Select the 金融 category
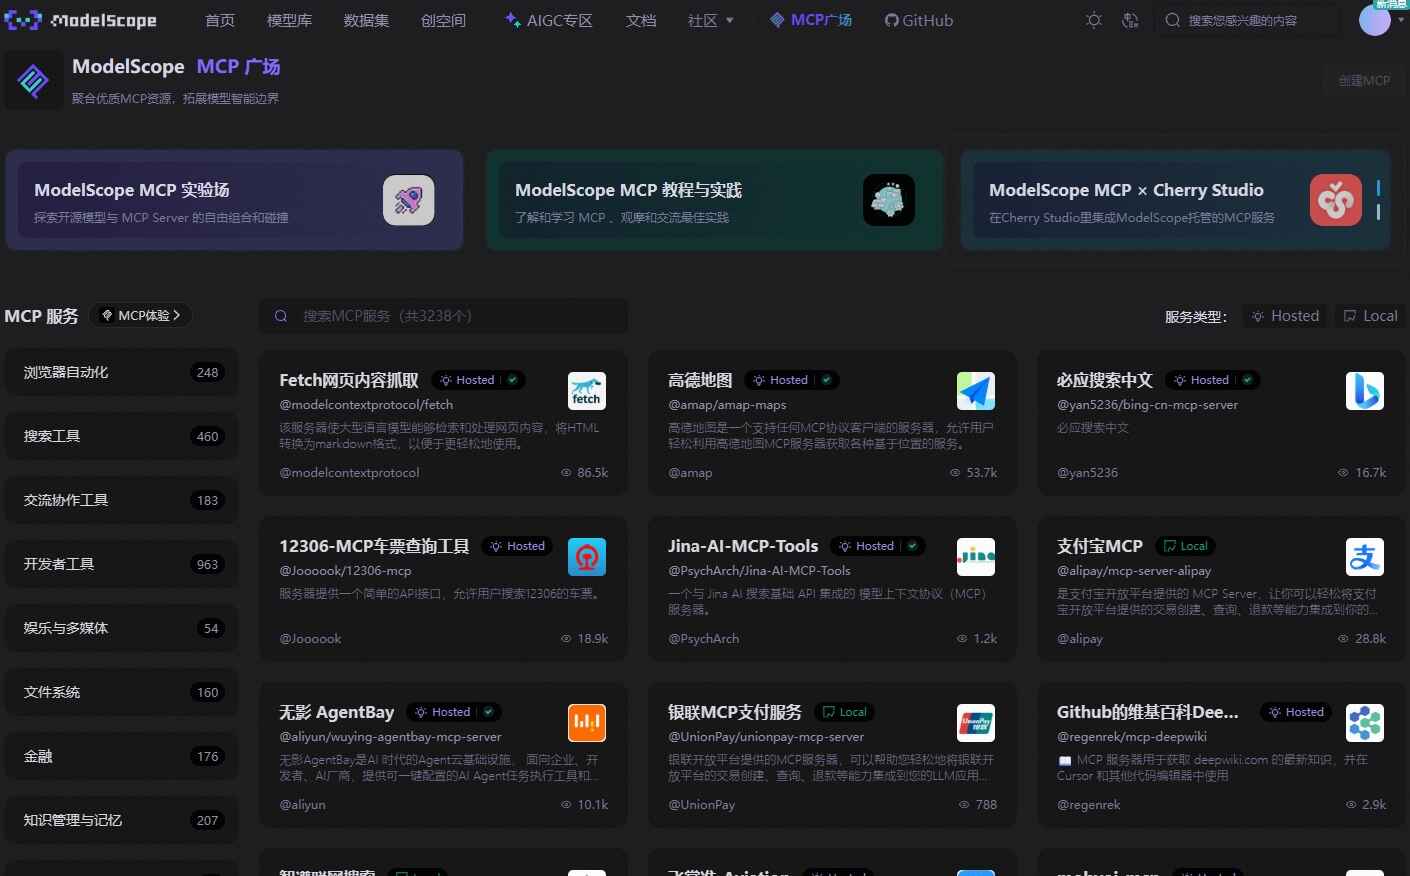The width and height of the screenshot is (1410, 876). [x=122, y=756]
